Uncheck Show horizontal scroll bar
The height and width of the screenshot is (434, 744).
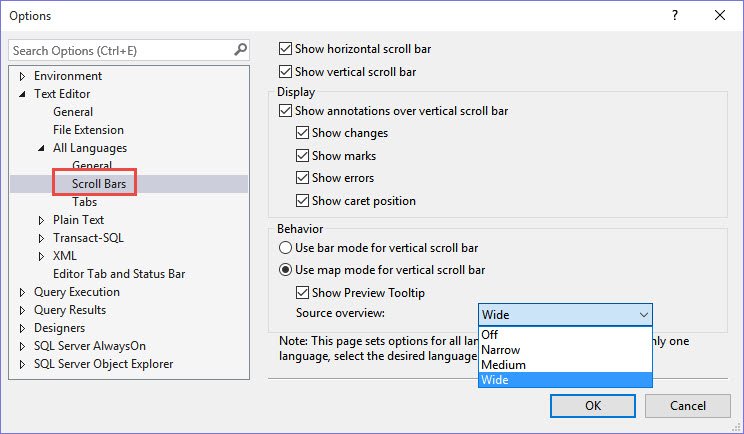click(286, 49)
